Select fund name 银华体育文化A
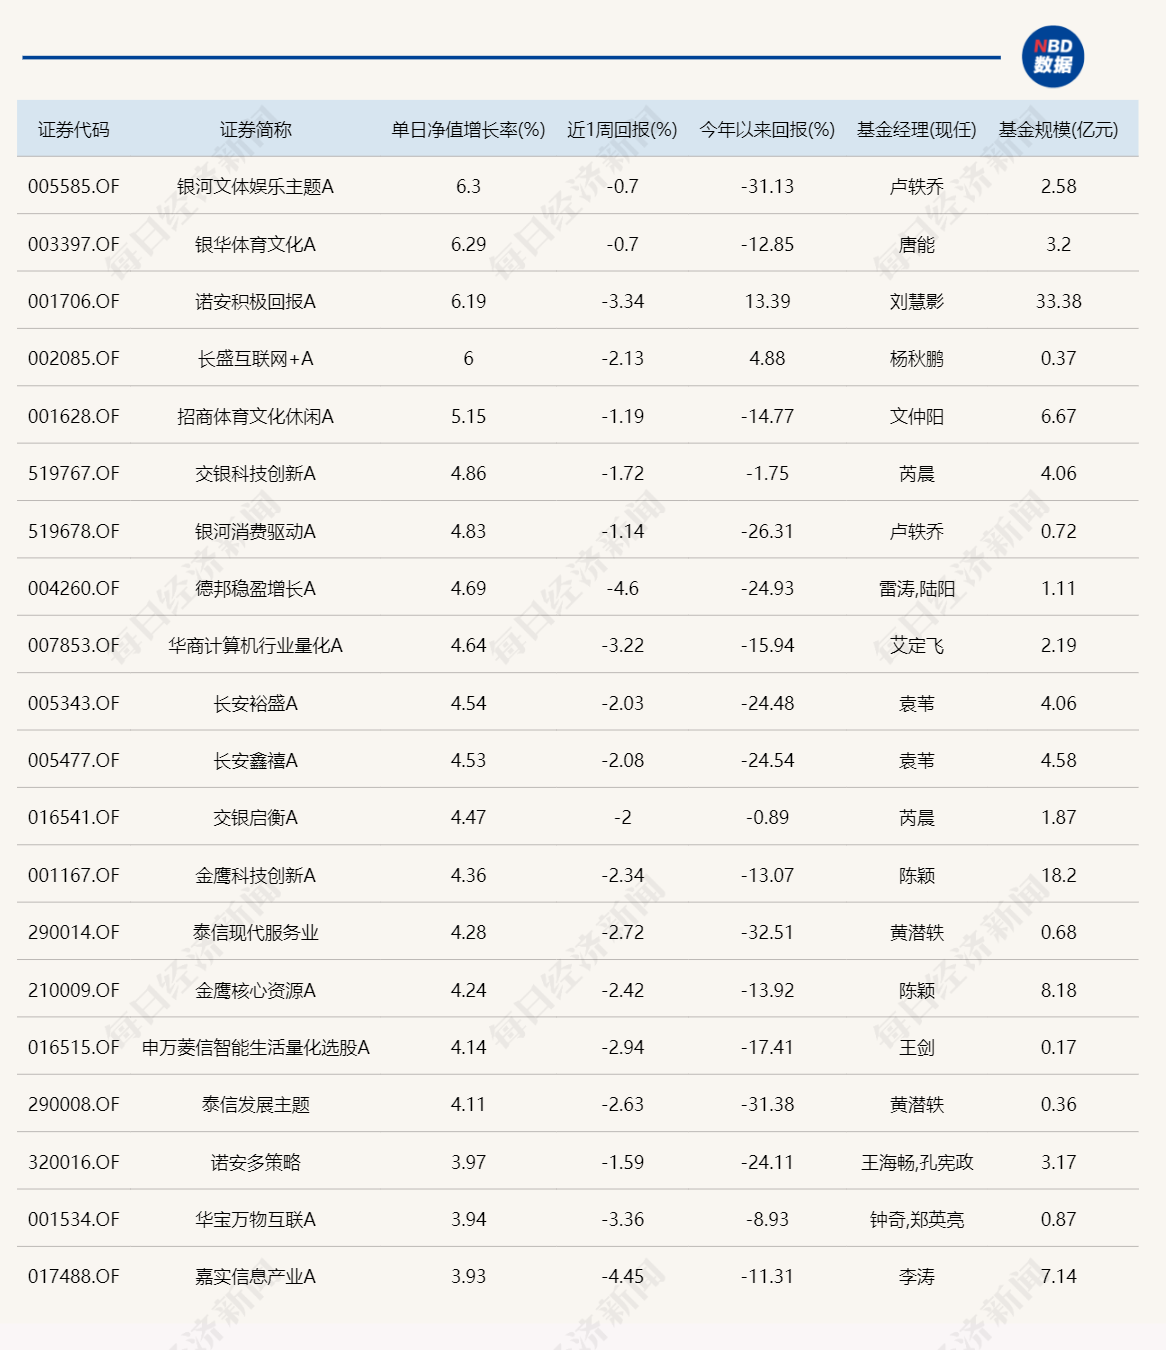The height and width of the screenshot is (1350, 1166). pyautogui.click(x=256, y=244)
